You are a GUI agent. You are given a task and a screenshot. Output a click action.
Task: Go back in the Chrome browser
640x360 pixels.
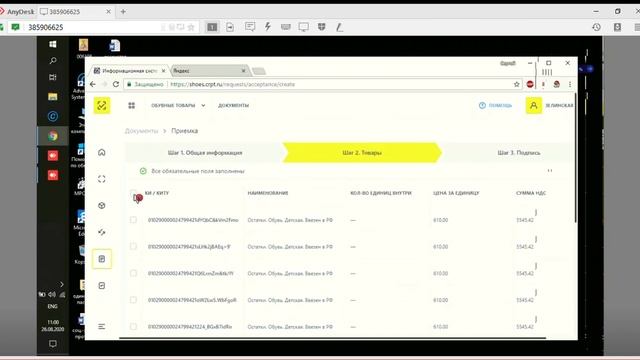[93, 84]
